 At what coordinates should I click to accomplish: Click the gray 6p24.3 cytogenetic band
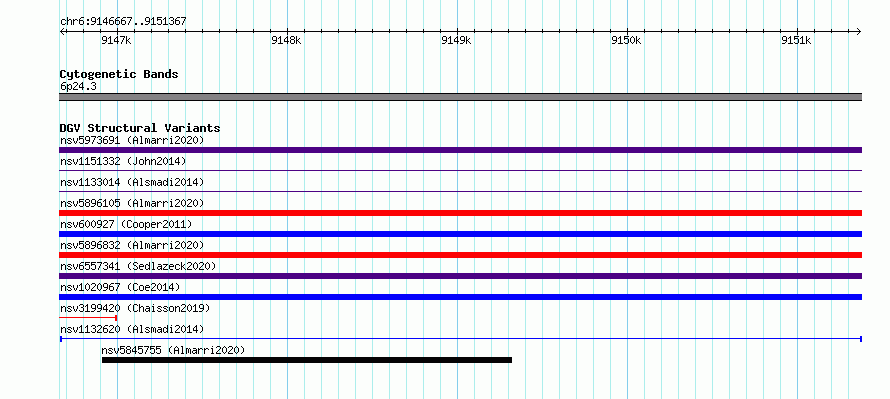tap(460, 97)
